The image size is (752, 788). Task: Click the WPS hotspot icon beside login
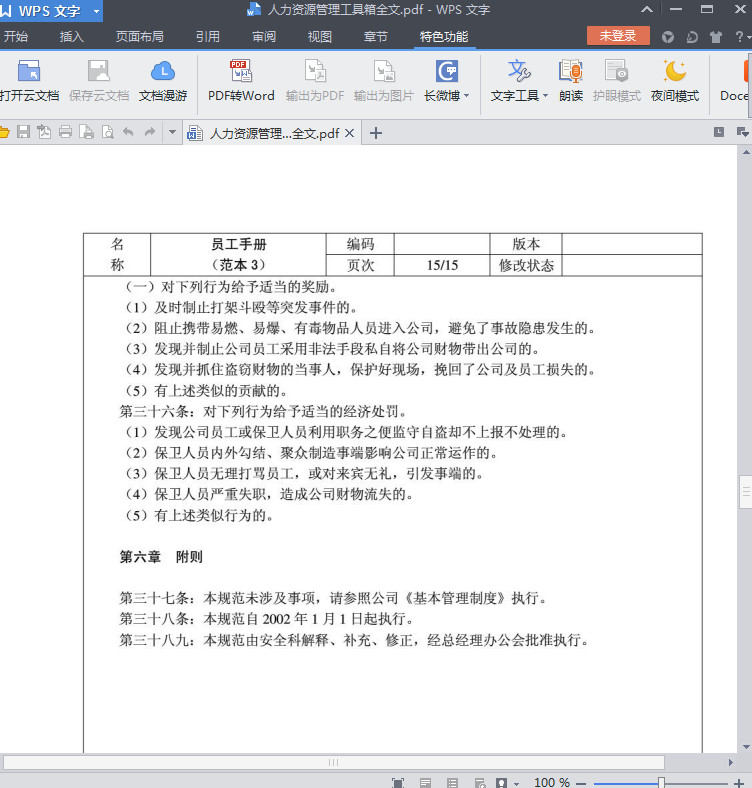pyautogui.click(x=668, y=37)
